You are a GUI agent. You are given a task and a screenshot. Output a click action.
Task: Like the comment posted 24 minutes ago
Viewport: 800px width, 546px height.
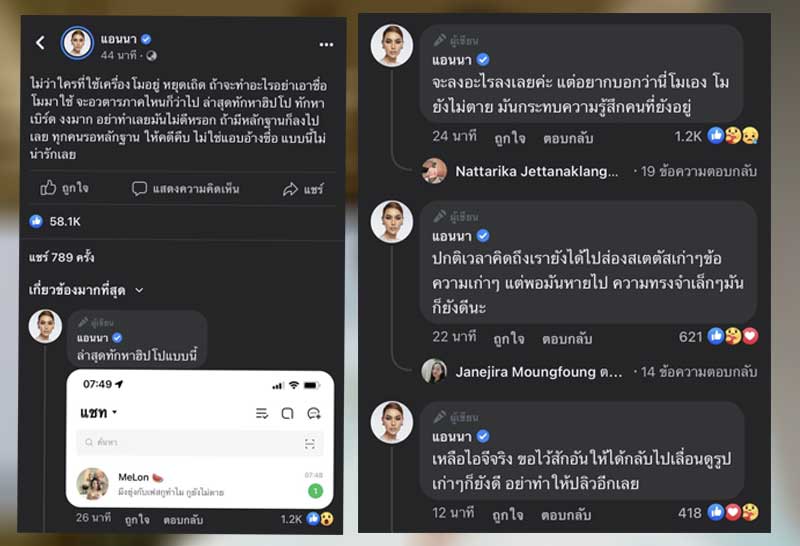pyautogui.click(x=510, y=137)
